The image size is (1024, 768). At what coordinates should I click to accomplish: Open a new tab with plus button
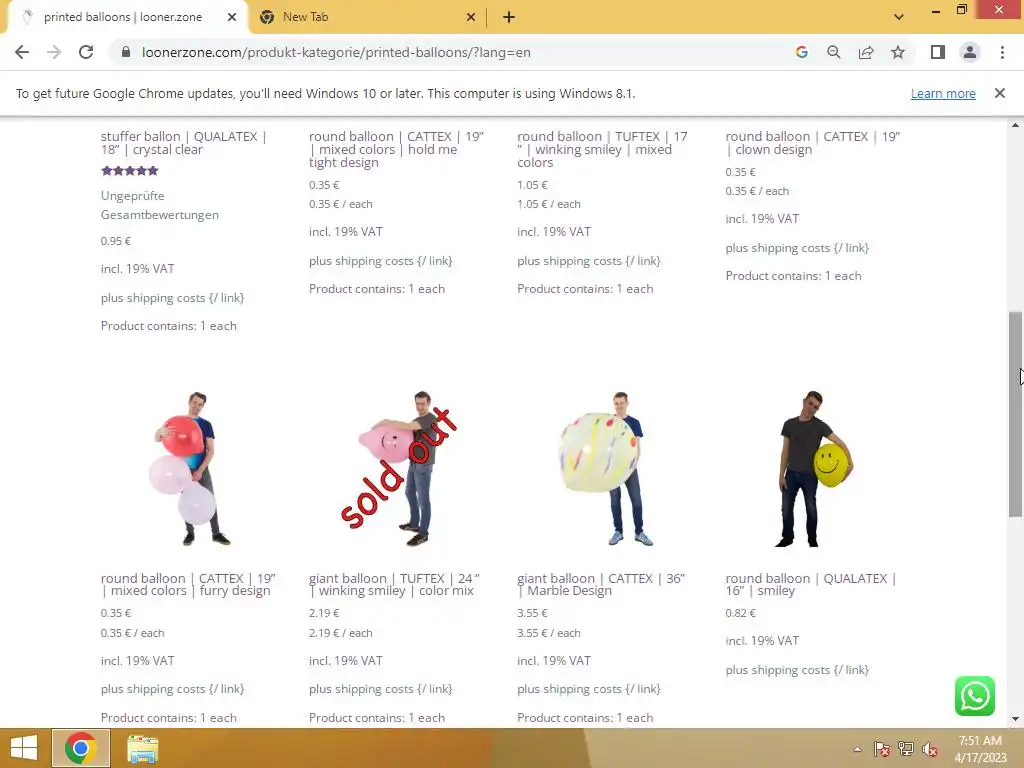pos(509,17)
